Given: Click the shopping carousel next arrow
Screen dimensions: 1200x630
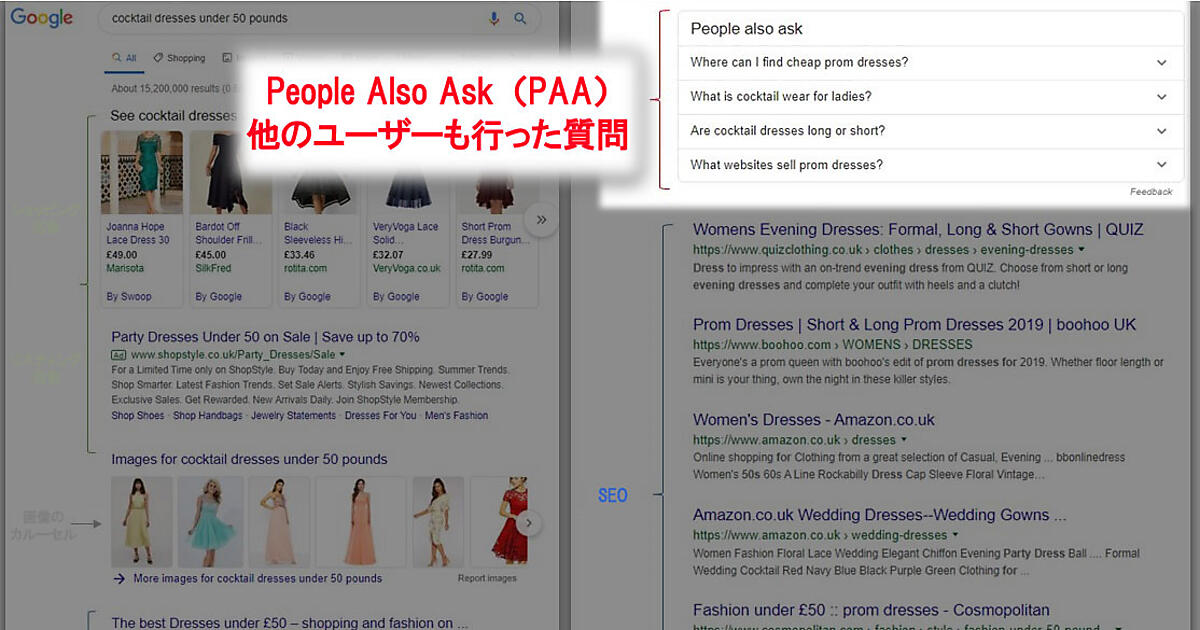Looking at the screenshot, I should [541, 220].
